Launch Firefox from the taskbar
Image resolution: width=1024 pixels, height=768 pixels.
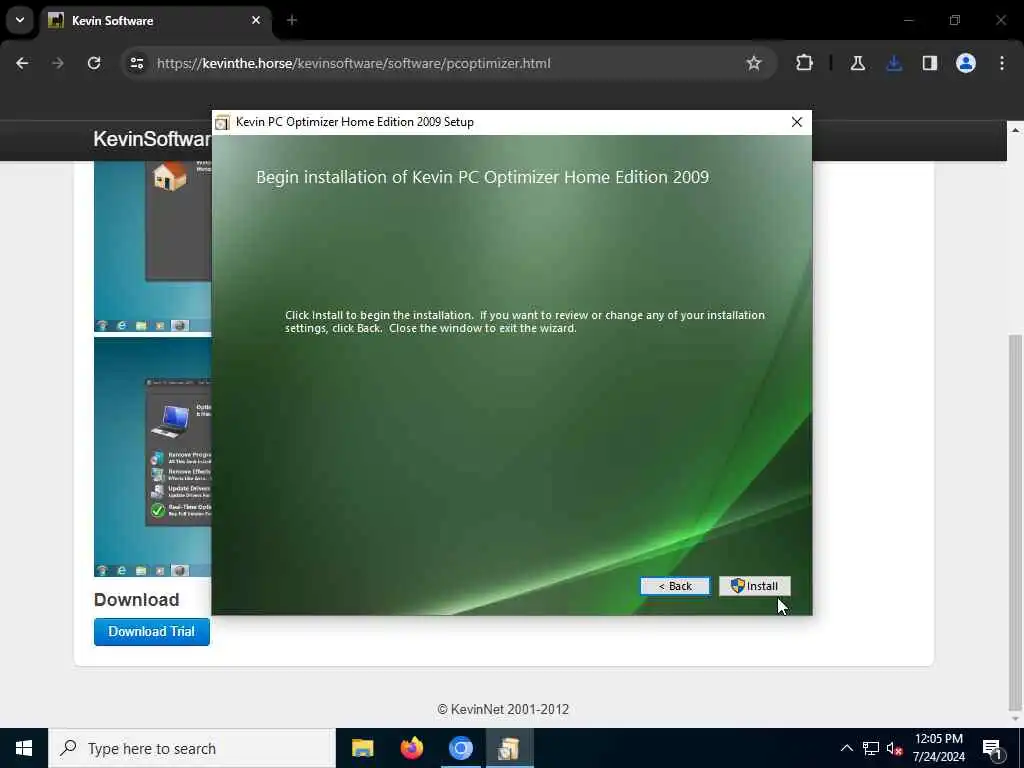[411, 748]
